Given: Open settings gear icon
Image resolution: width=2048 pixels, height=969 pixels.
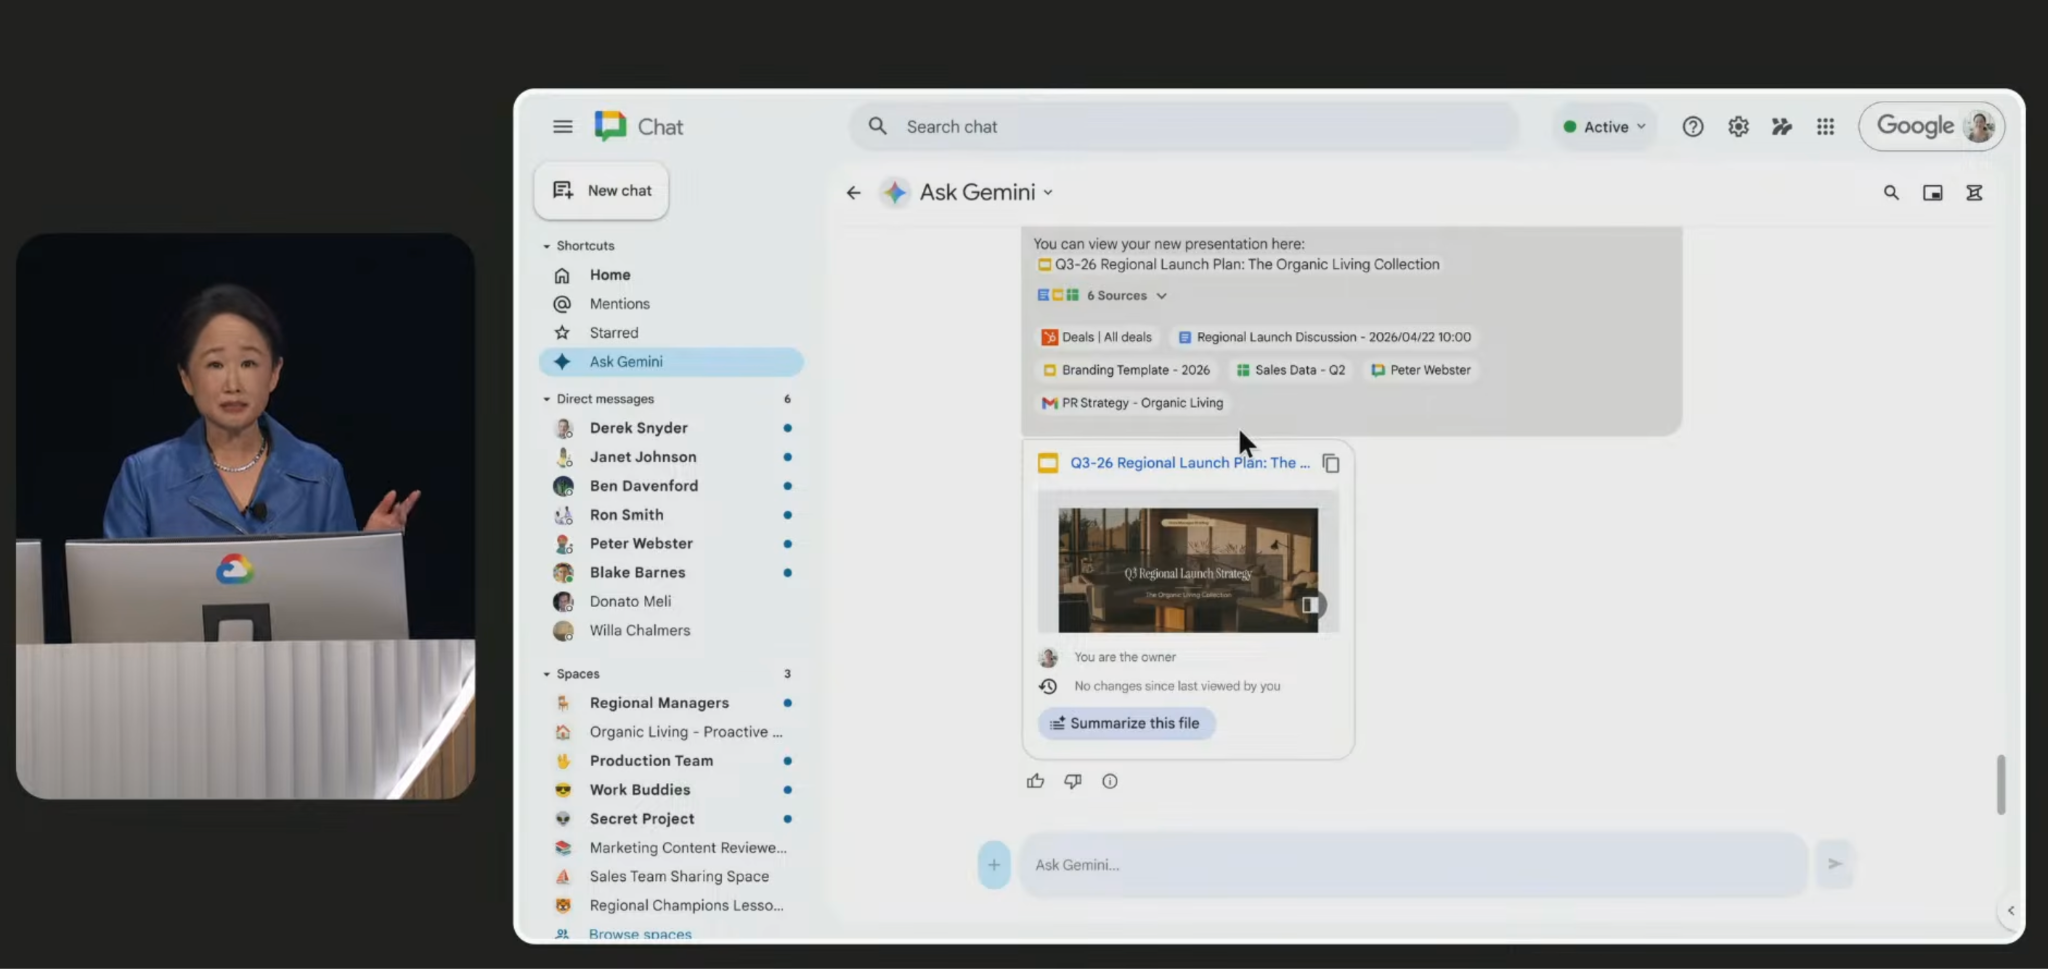Looking at the screenshot, I should [x=1738, y=127].
